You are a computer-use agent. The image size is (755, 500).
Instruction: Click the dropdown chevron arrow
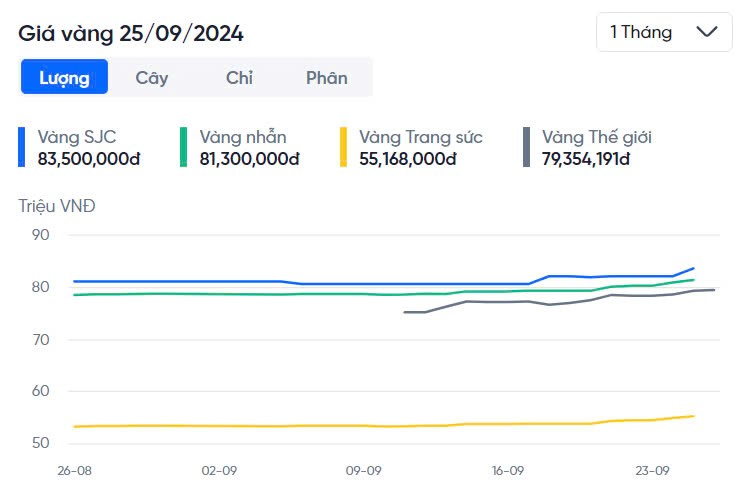[707, 32]
